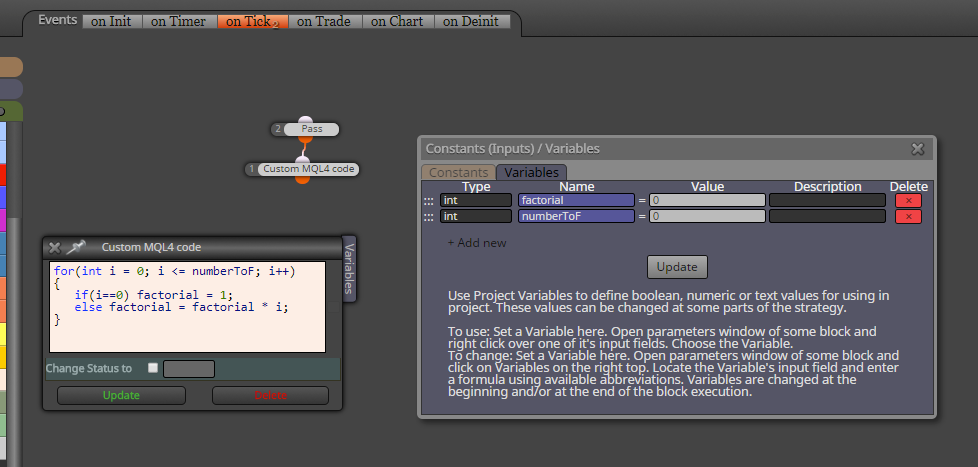Image resolution: width=978 pixels, height=467 pixels.
Task: Grab the drag handle of numberToF row
Action: point(428,216)
